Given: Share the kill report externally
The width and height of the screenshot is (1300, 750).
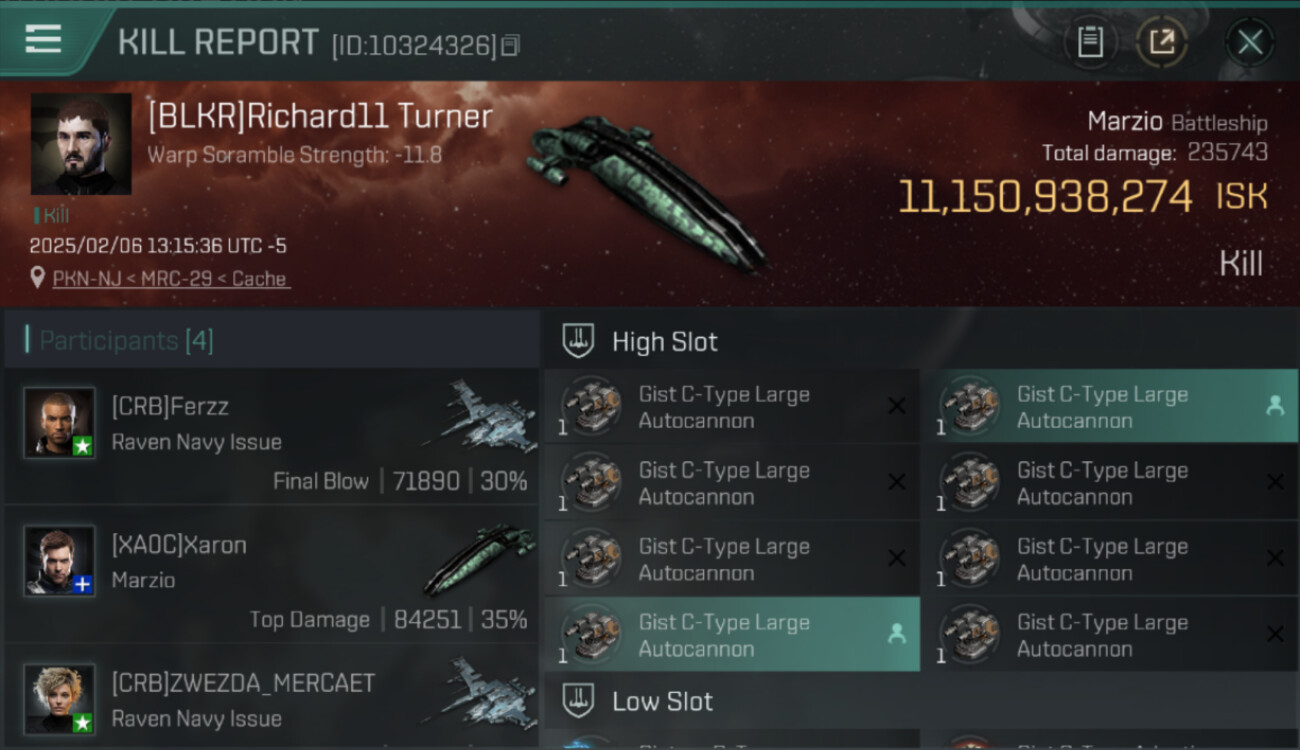Looking at the screenshot, I should [1161, 43].
